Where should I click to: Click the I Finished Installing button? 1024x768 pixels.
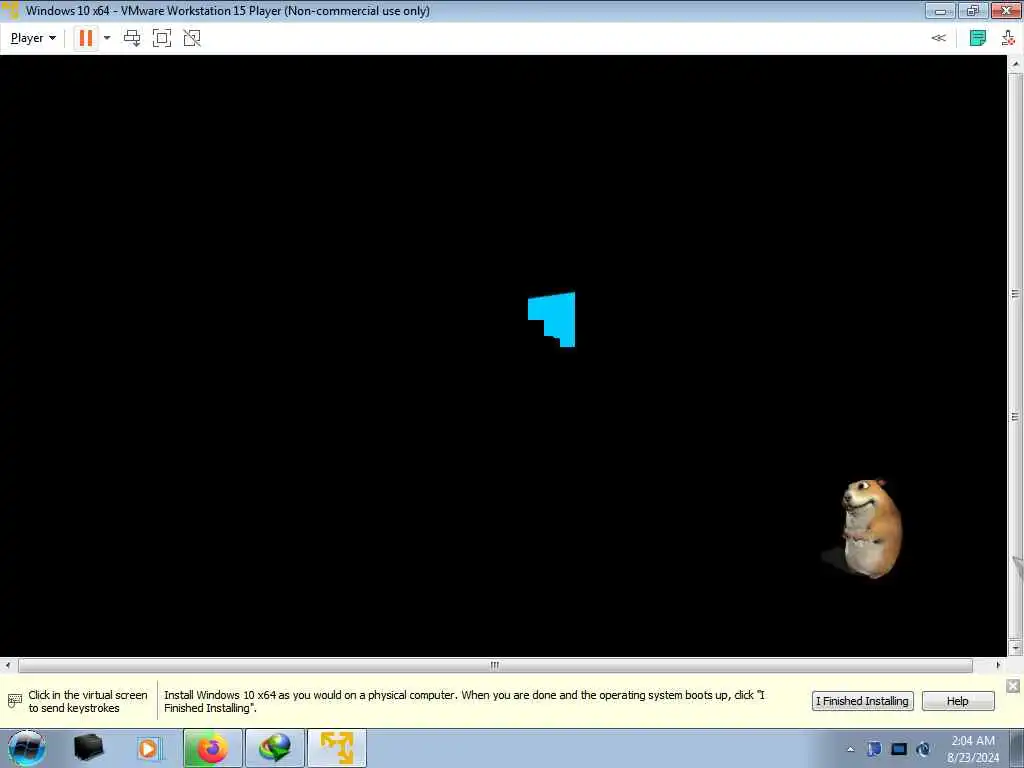tap(863, 701)
